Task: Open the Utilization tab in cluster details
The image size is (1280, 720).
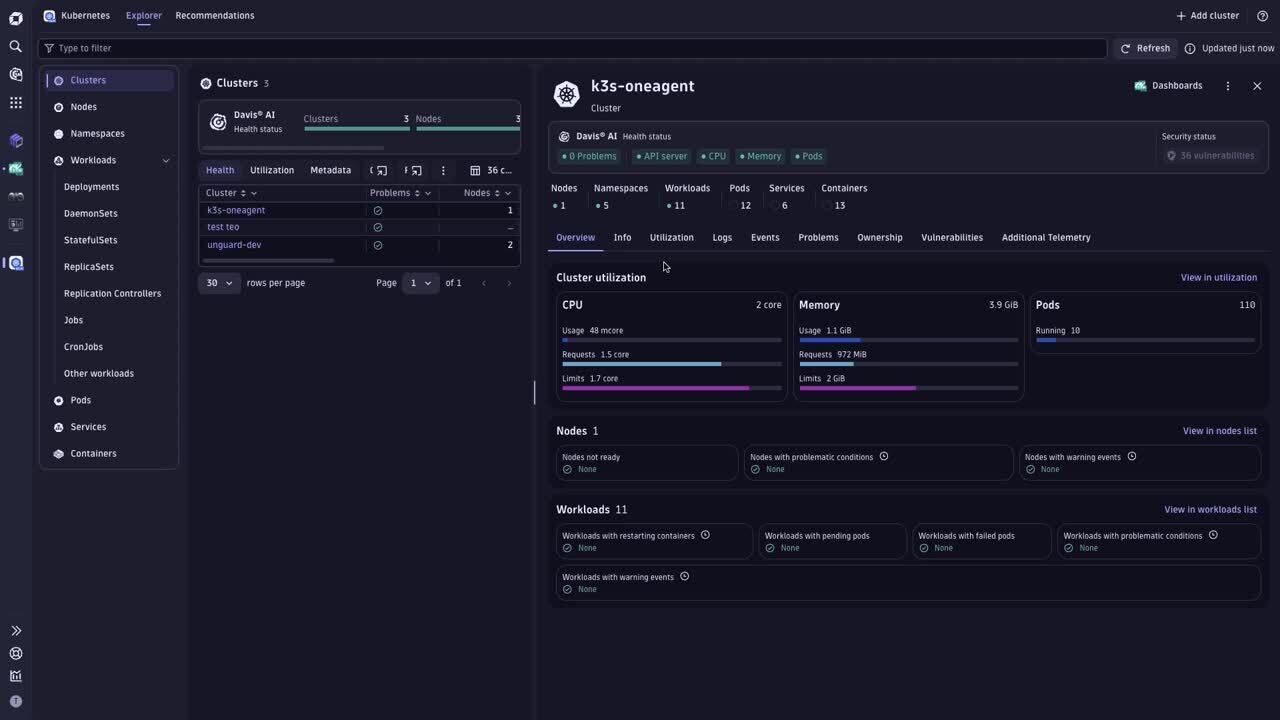Action: click(x=672, y=238)
